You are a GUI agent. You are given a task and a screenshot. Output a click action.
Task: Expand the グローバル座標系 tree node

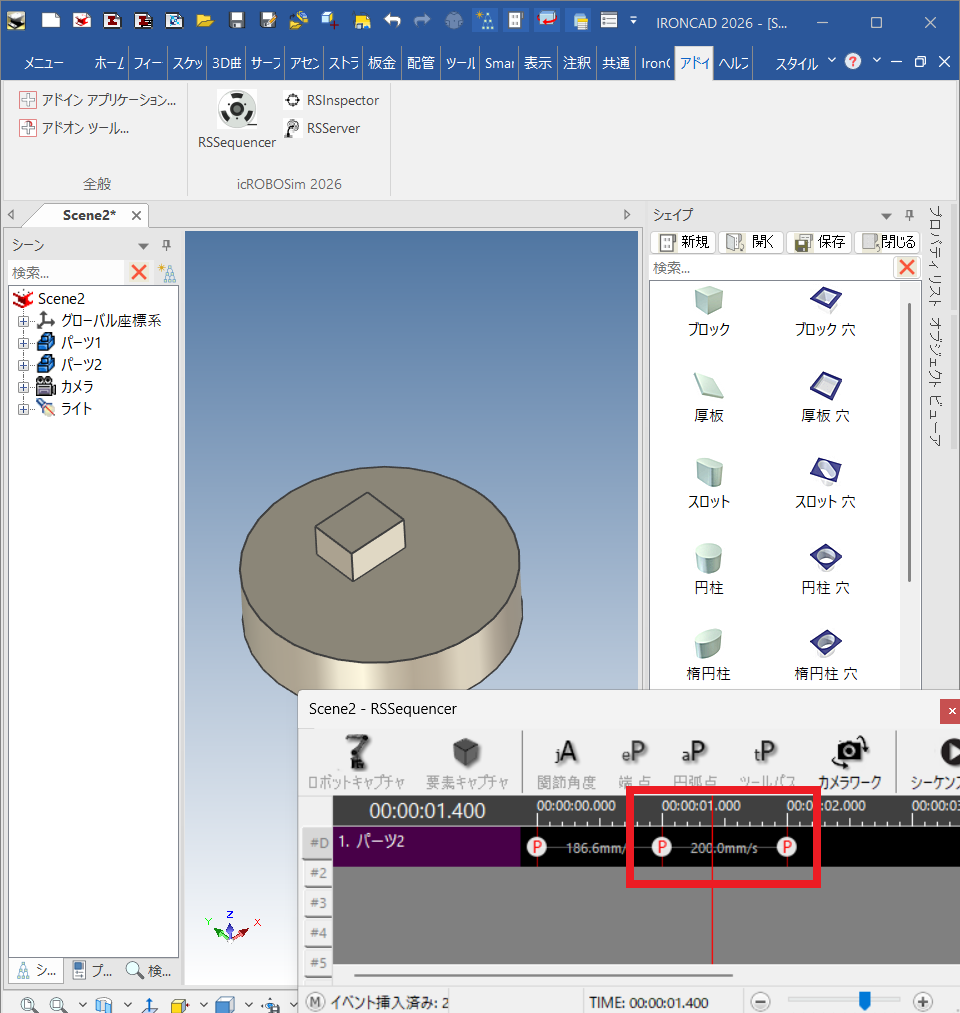[x=23, y=321]
